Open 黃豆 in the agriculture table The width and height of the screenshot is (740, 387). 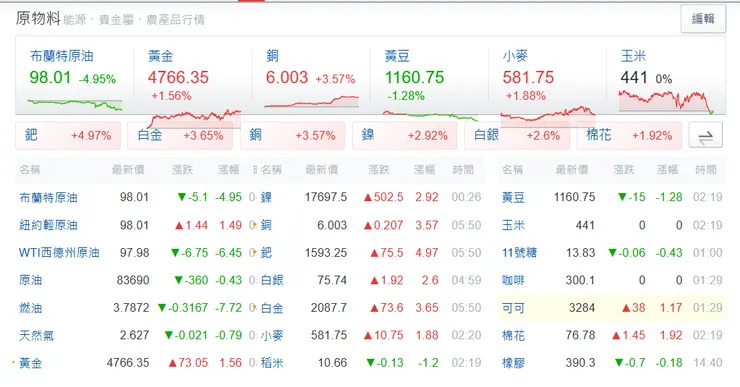[x=513, y=197]
